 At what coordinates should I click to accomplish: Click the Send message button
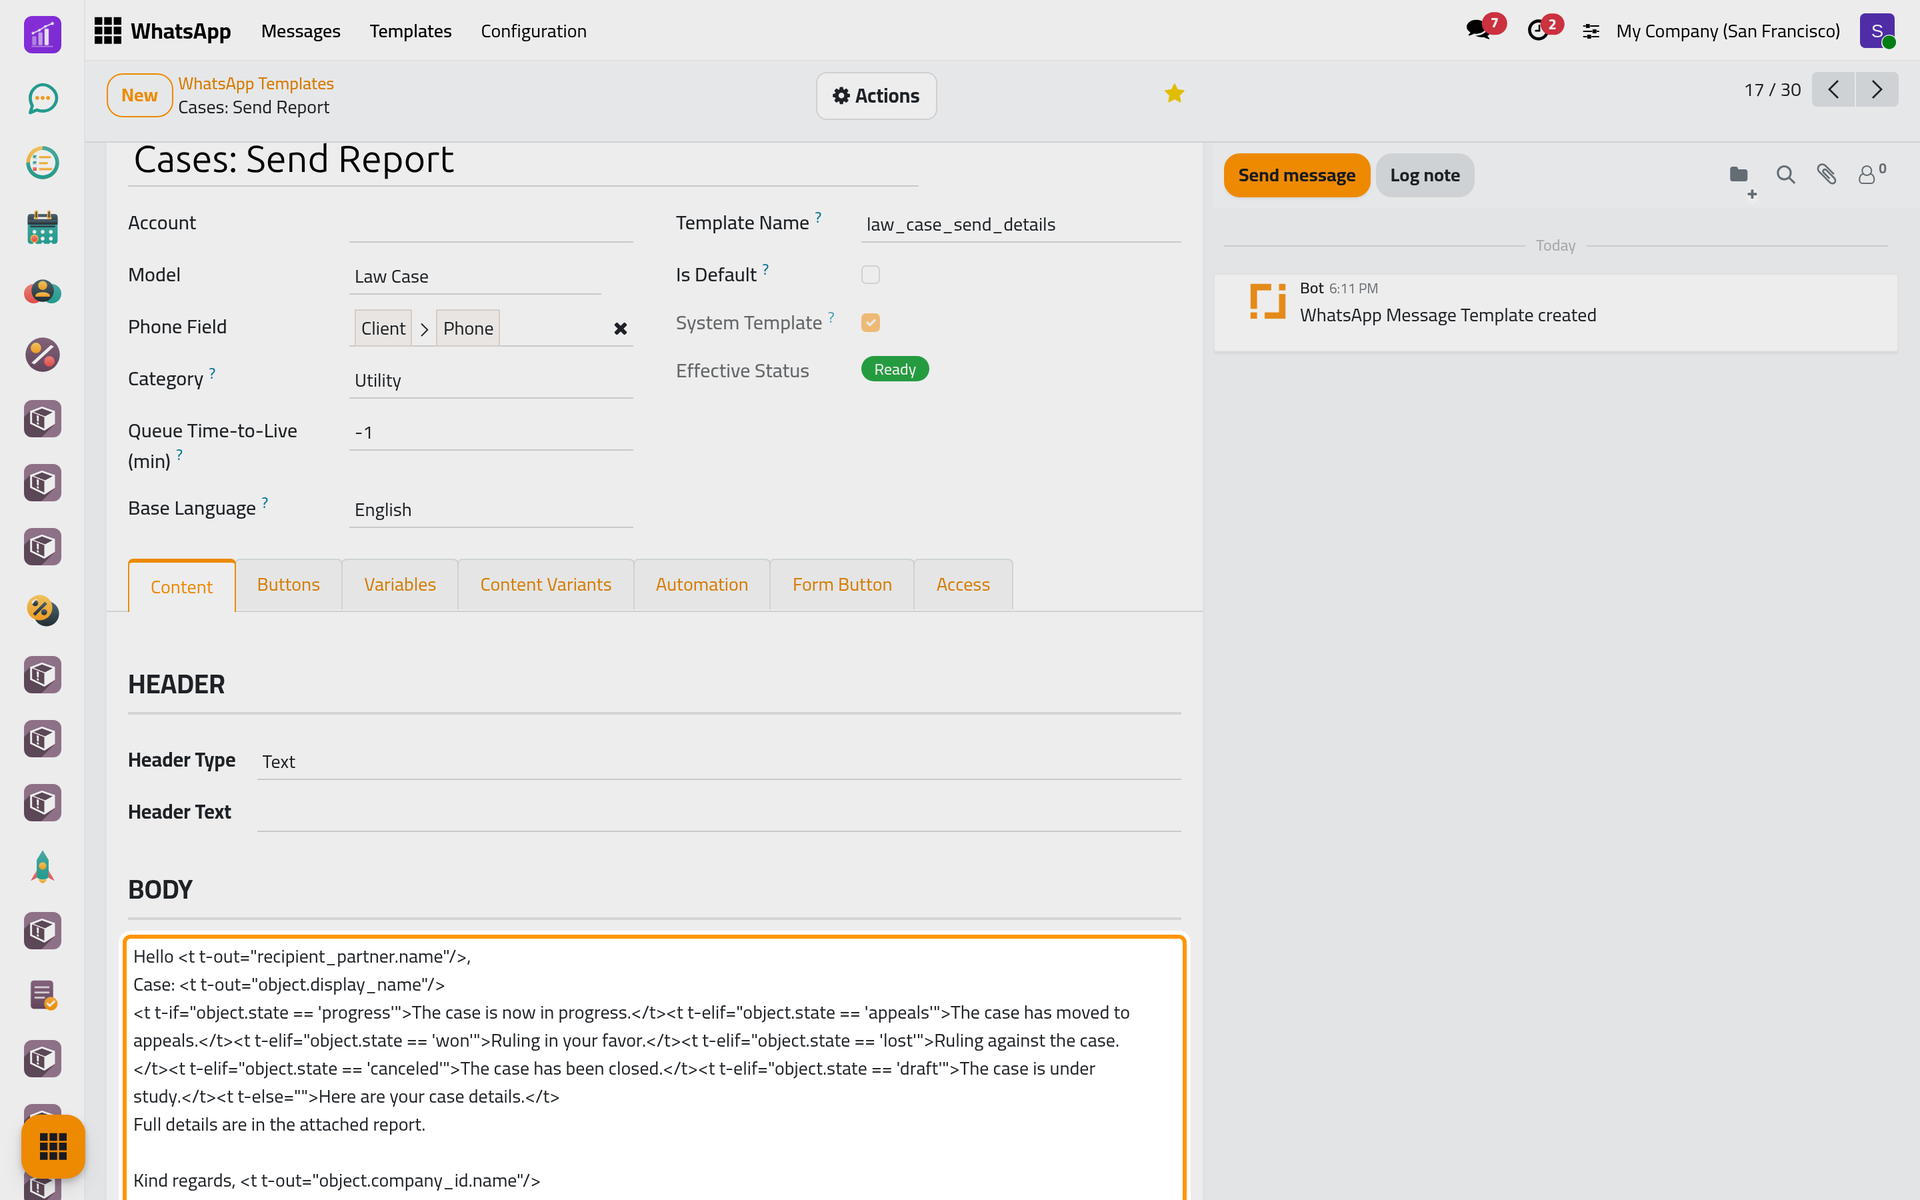point(1297,175)
